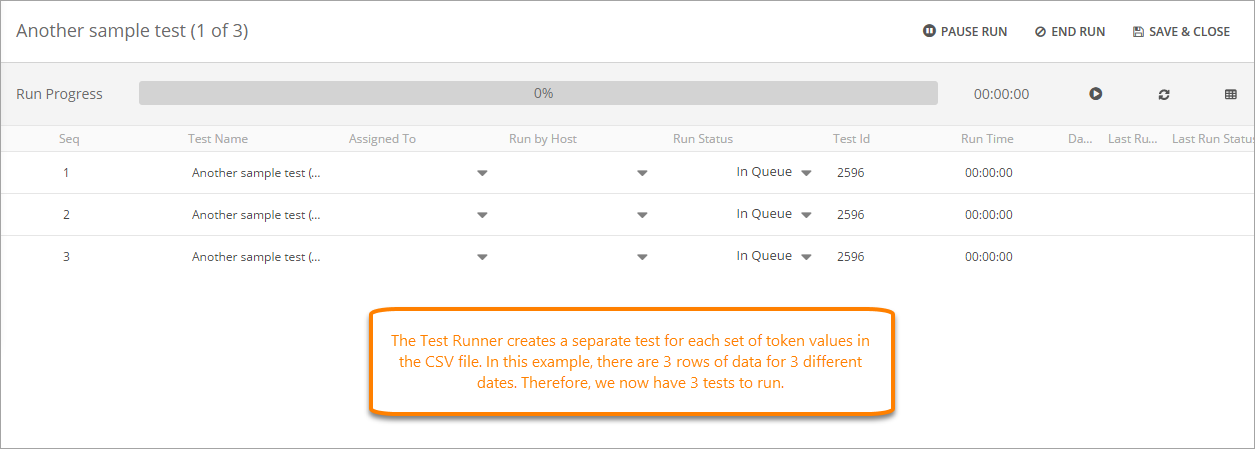Click Test Id 2596 in row 3
Viewport: 1255px width, 449px height.
[x=850, y=257]
